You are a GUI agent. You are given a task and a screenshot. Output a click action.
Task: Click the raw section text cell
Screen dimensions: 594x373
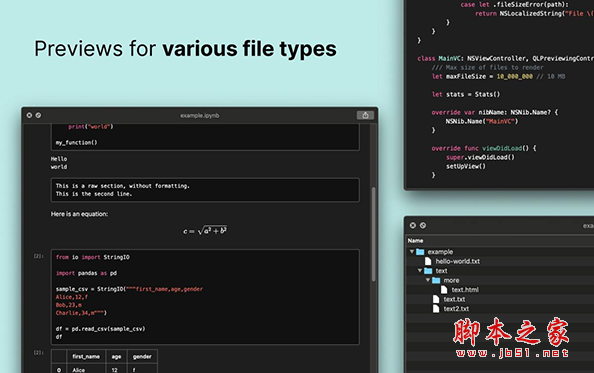click(x=205, y=190)
